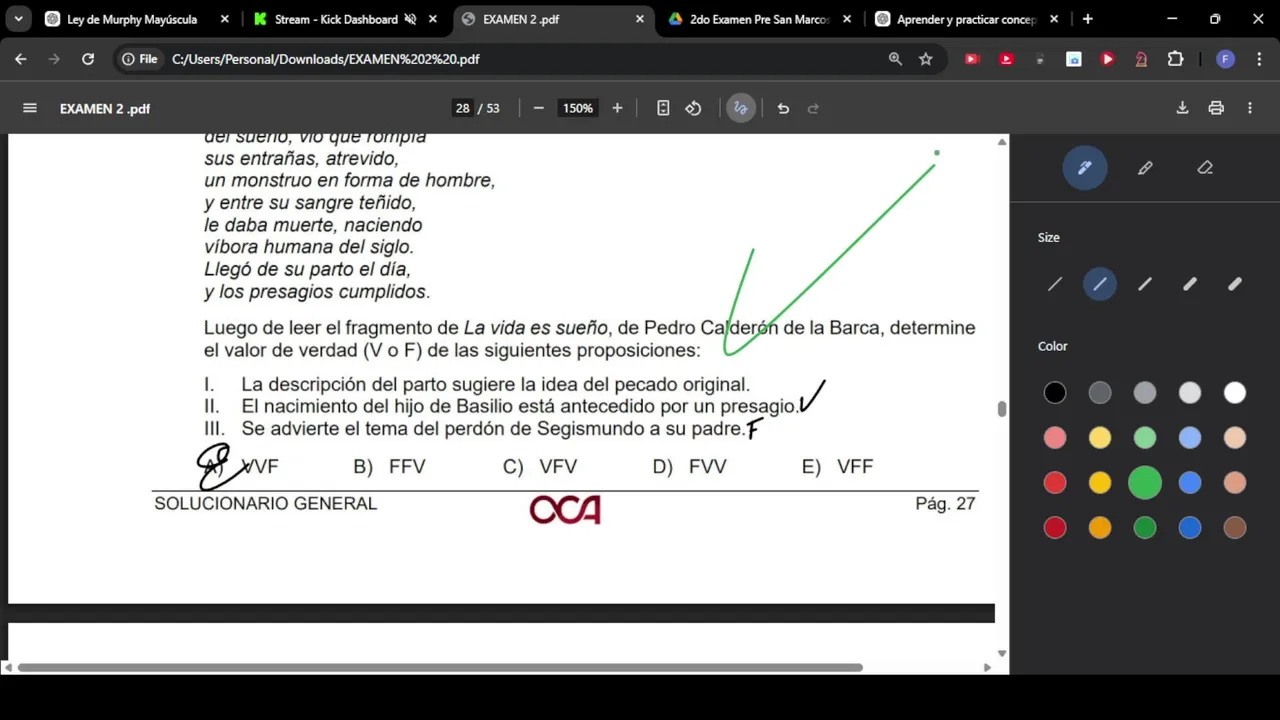Viewport: 1280px width, 720px height.
Task: Pick the black color swatch
Action: pos(1055,393)
